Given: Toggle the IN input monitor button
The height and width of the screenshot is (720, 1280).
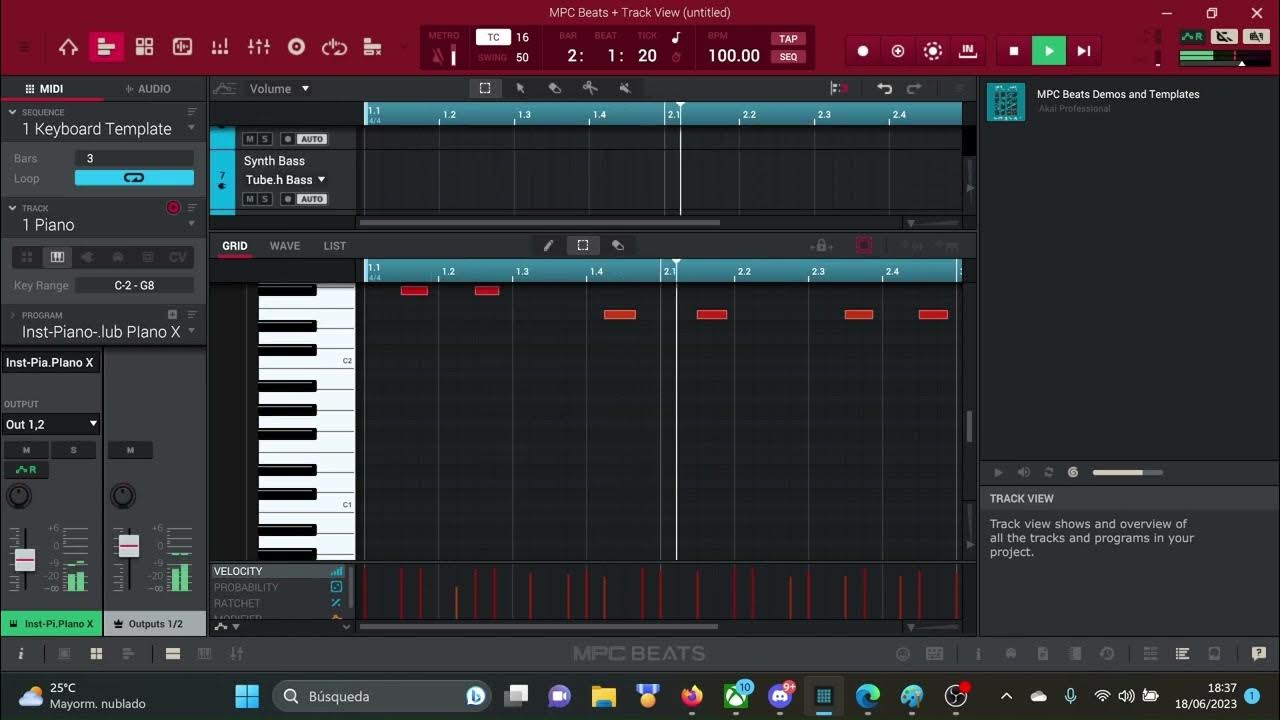Looking at the screenshot, I should [967, 51].
